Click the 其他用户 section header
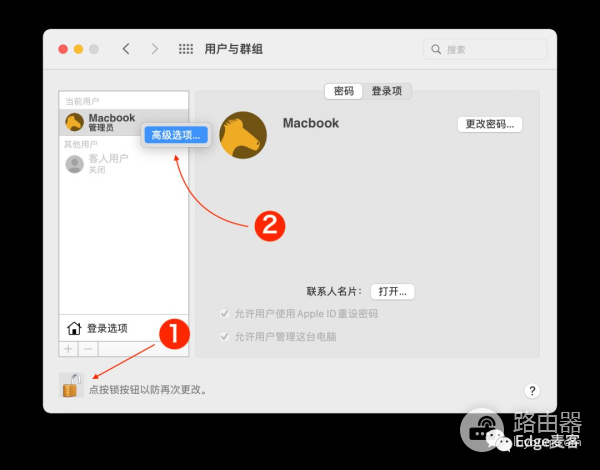Image resolution: width=600 pixels, height=470 pixels. pos(81,144)
